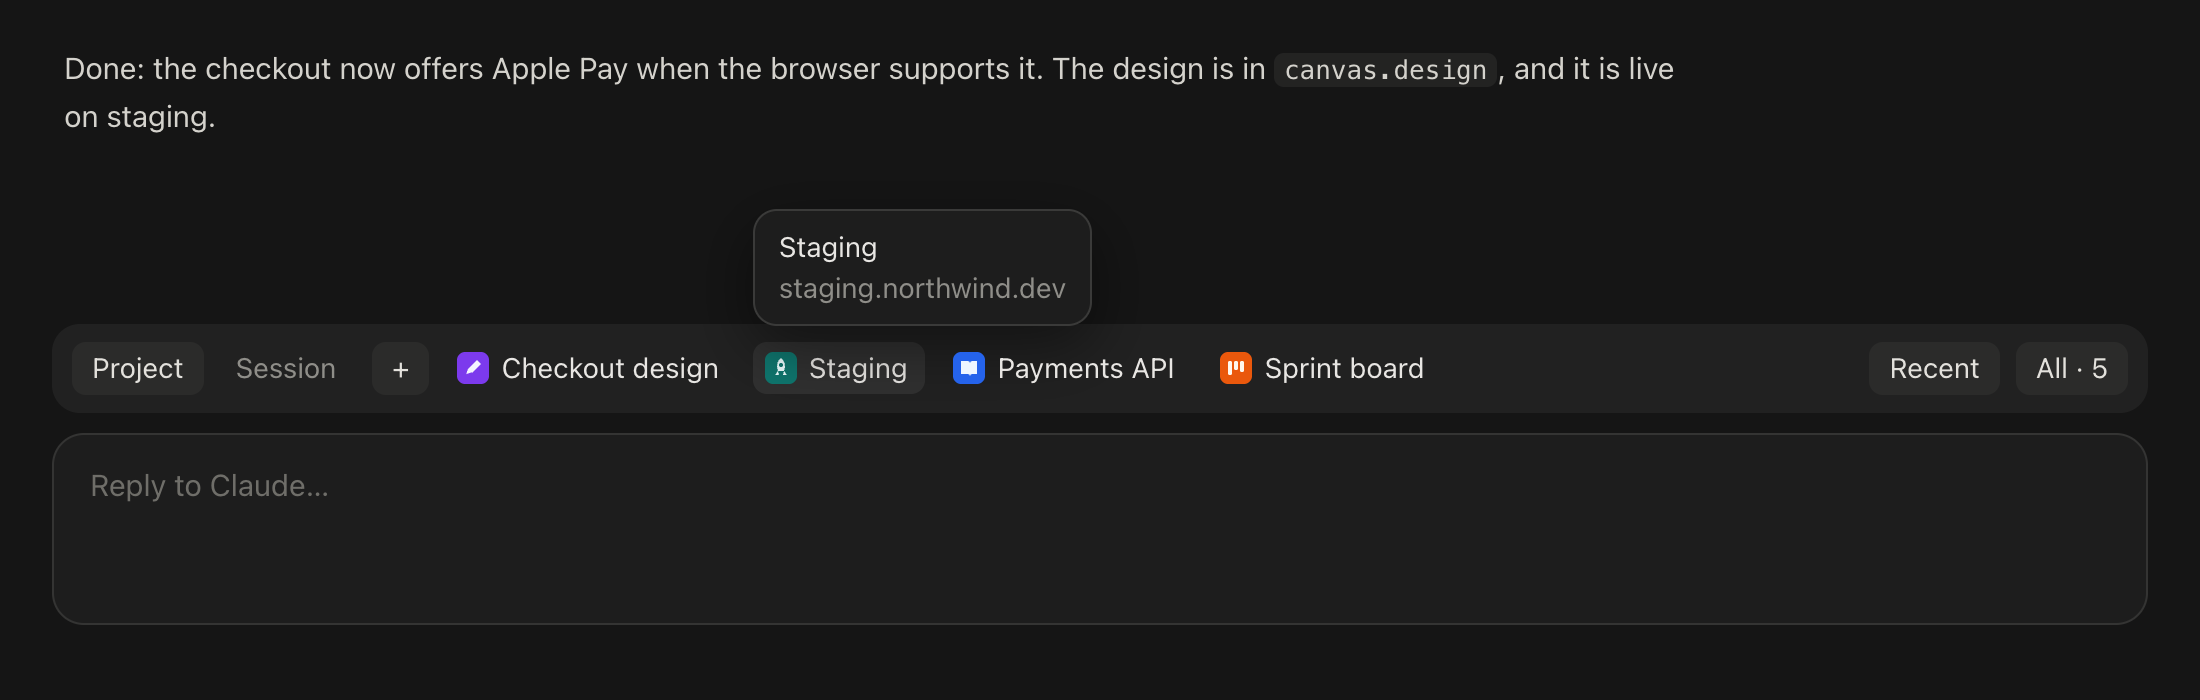Switch to the Session tab

286,369
